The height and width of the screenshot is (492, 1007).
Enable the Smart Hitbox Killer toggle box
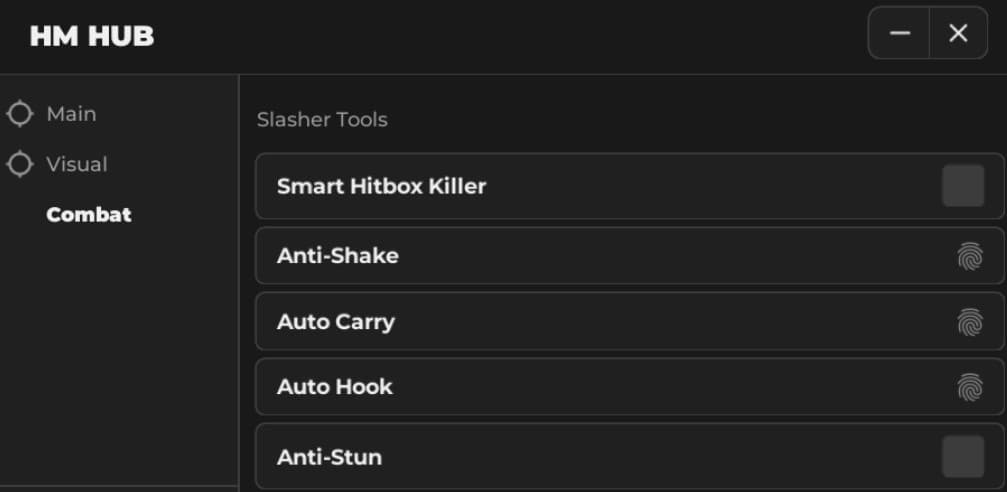pyautogui.click(x=963, y=186)
